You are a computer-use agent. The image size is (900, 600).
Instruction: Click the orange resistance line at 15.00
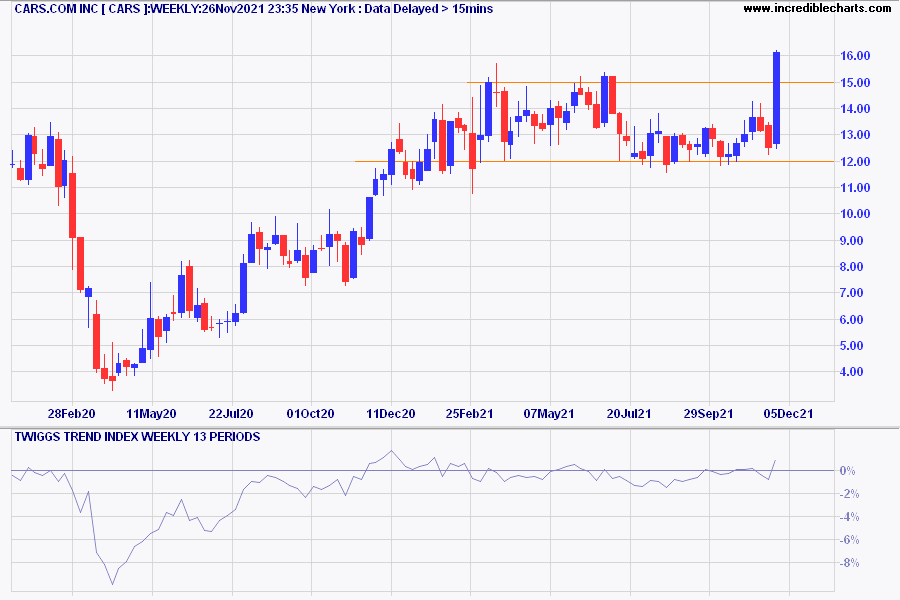[x=650, y=83]
